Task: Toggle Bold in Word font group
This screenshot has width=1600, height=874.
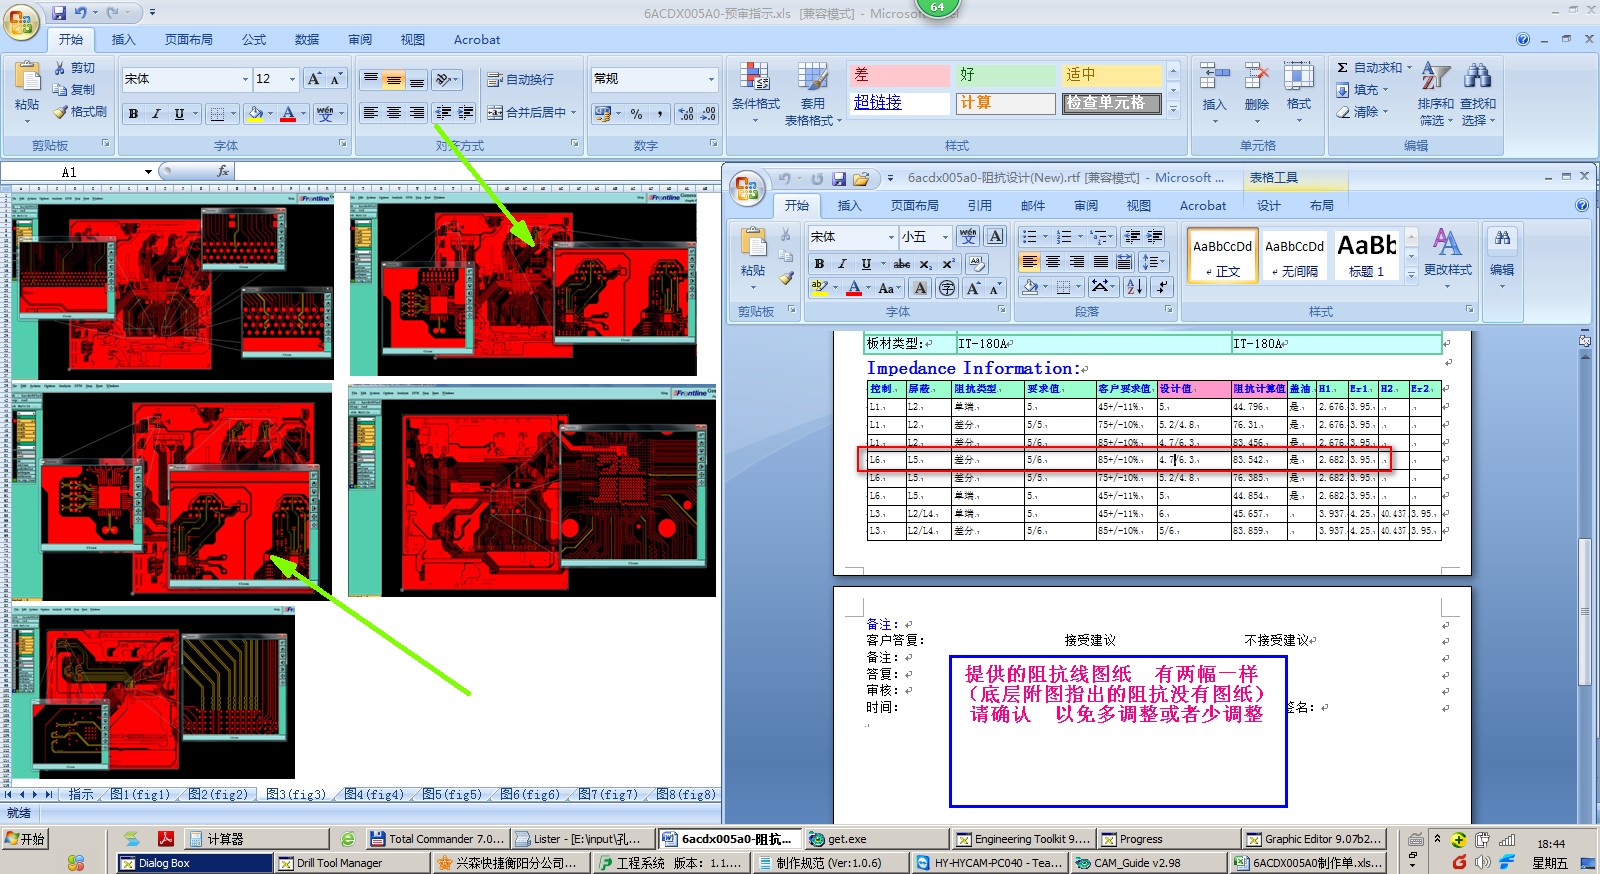Action: (819, 264)
